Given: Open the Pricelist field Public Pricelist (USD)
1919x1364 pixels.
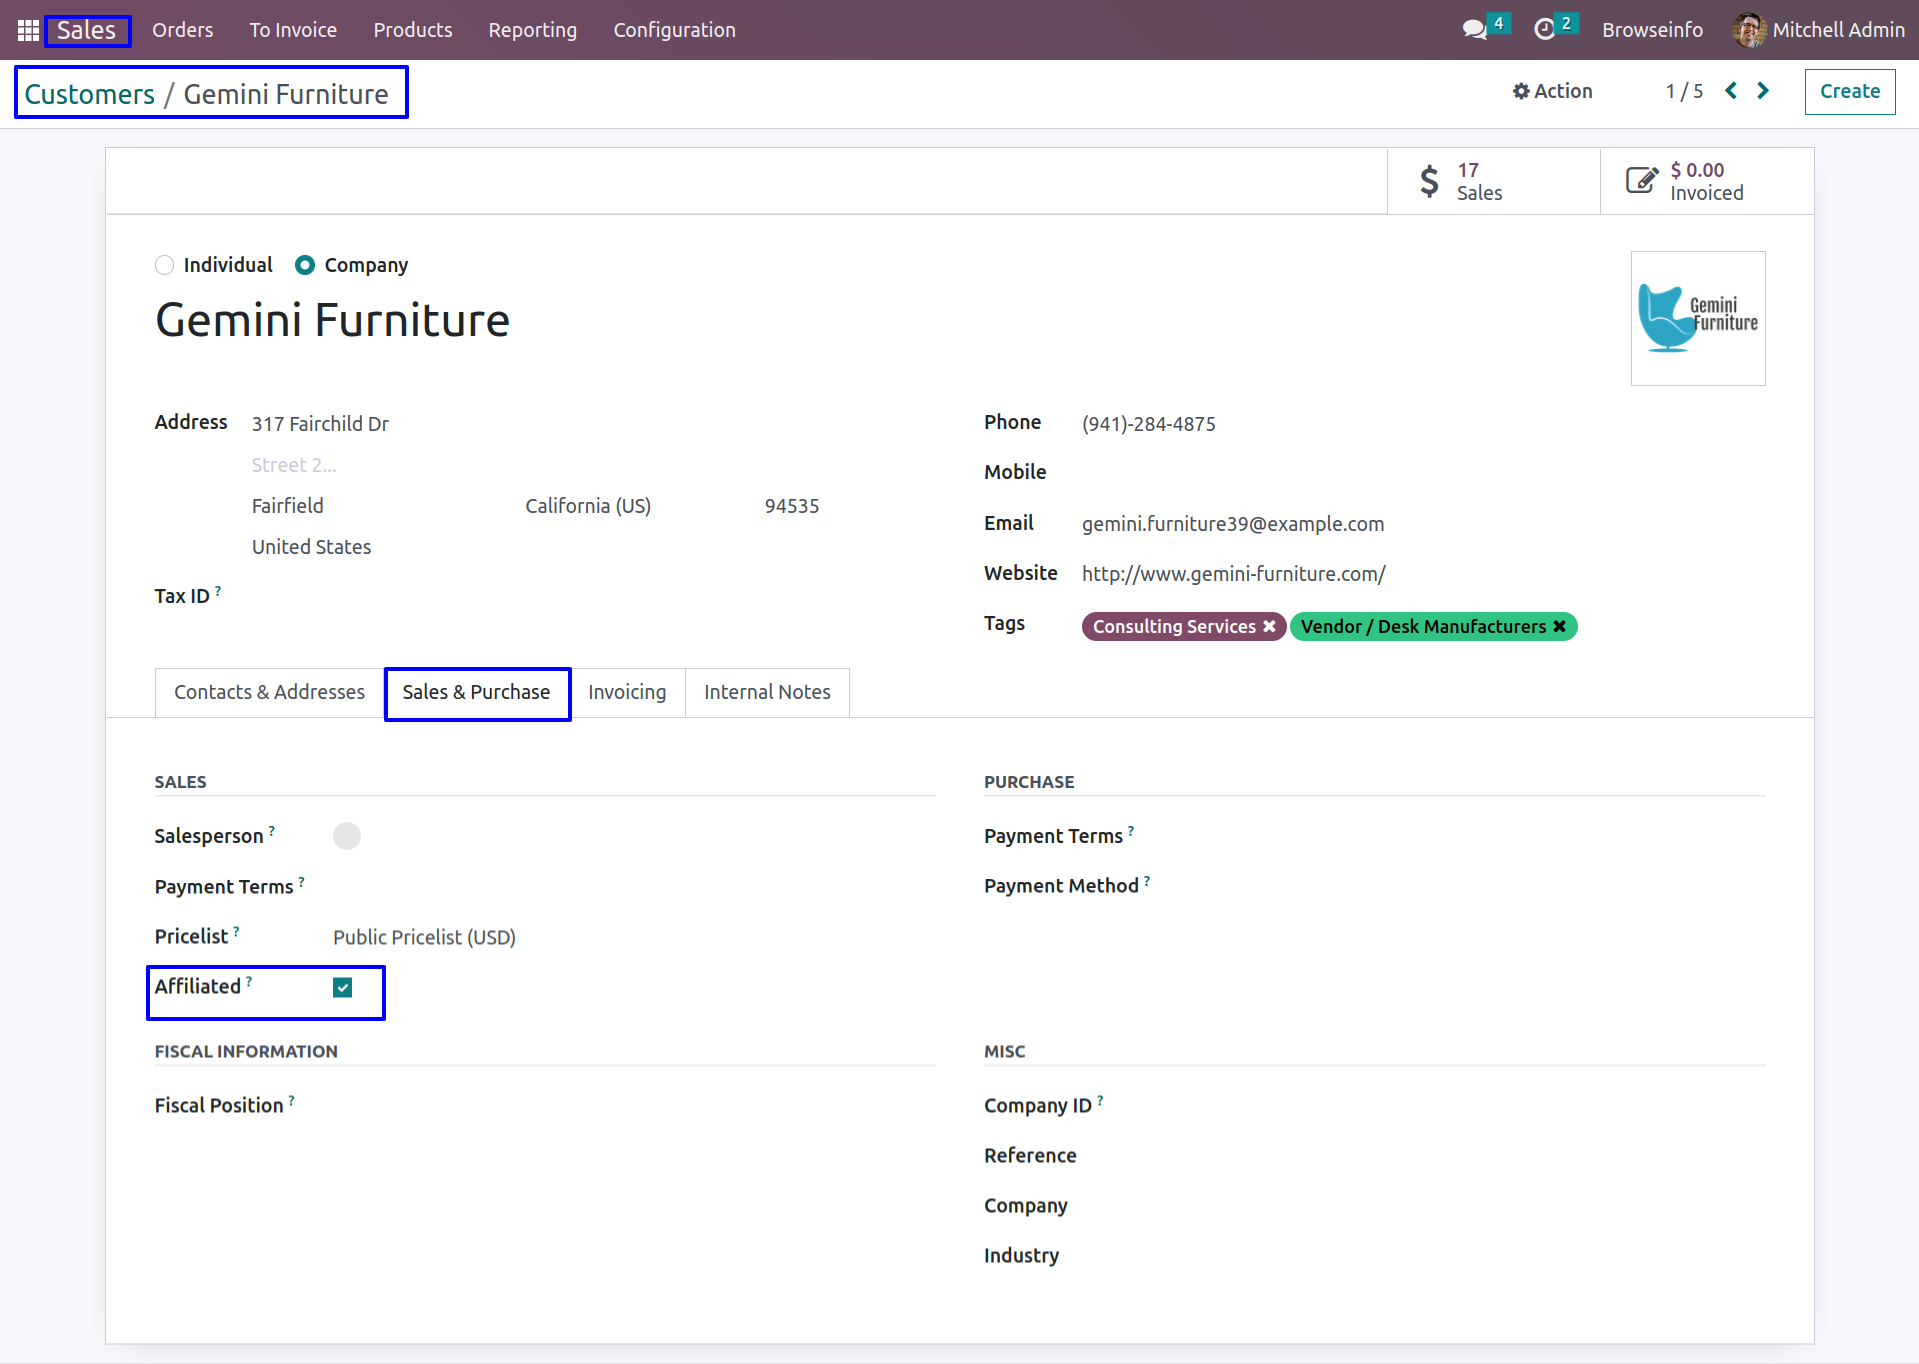Looking at the screenshot, I should (424, 937).
